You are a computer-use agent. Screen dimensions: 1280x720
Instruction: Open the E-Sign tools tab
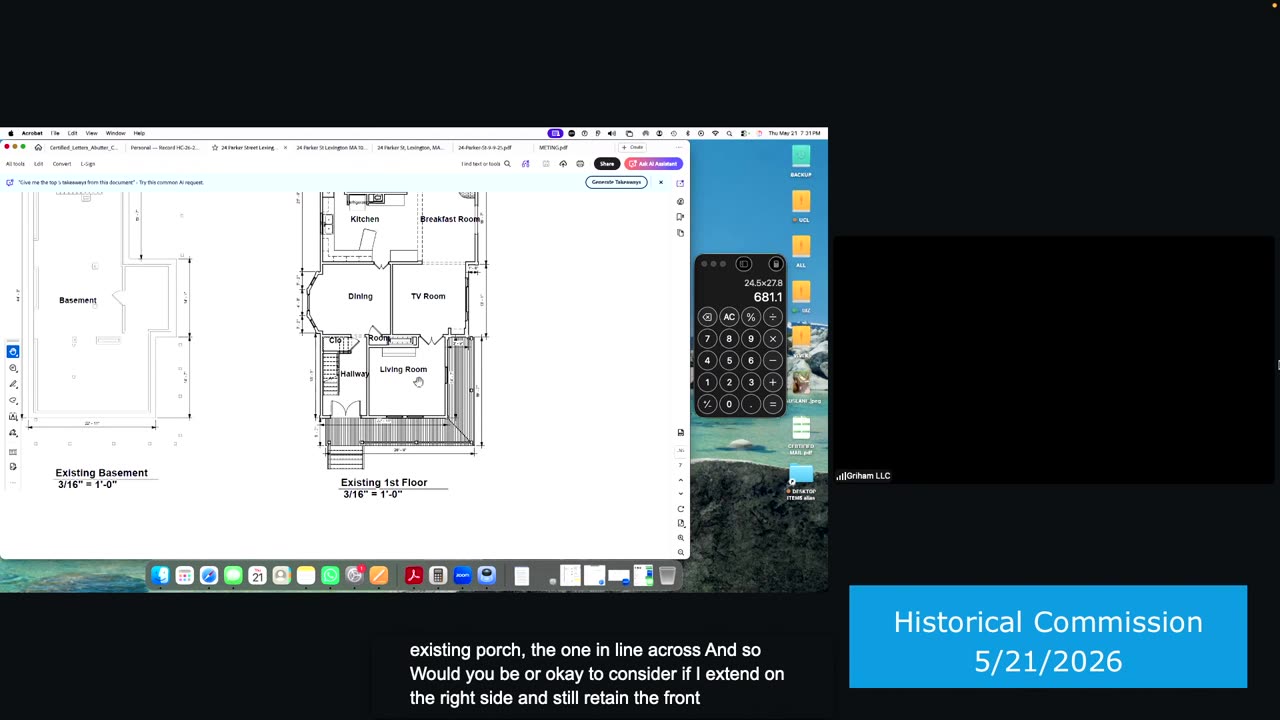point(88,164)
